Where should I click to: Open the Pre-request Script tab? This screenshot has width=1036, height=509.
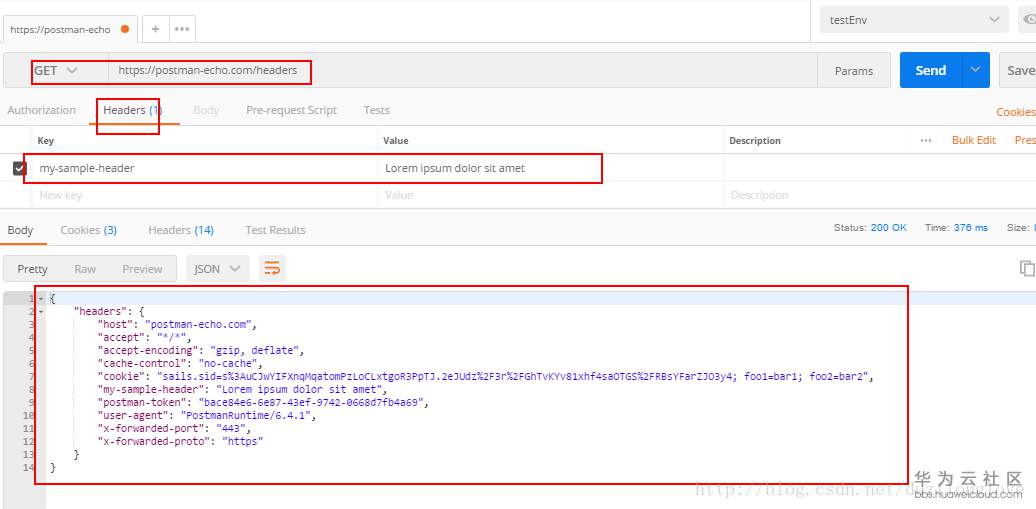point(291,110)
